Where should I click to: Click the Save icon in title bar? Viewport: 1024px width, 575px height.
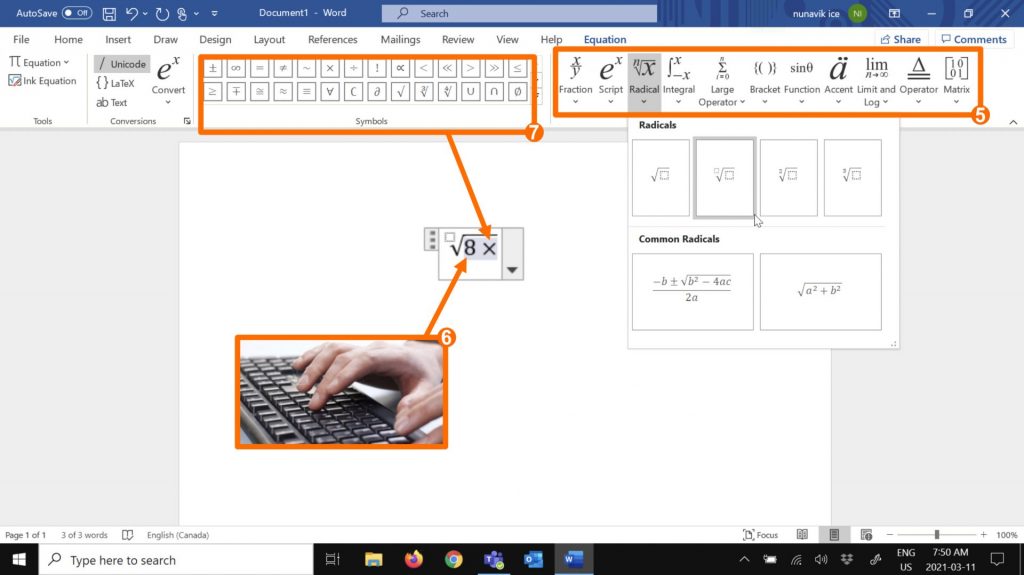click(109, 14)
